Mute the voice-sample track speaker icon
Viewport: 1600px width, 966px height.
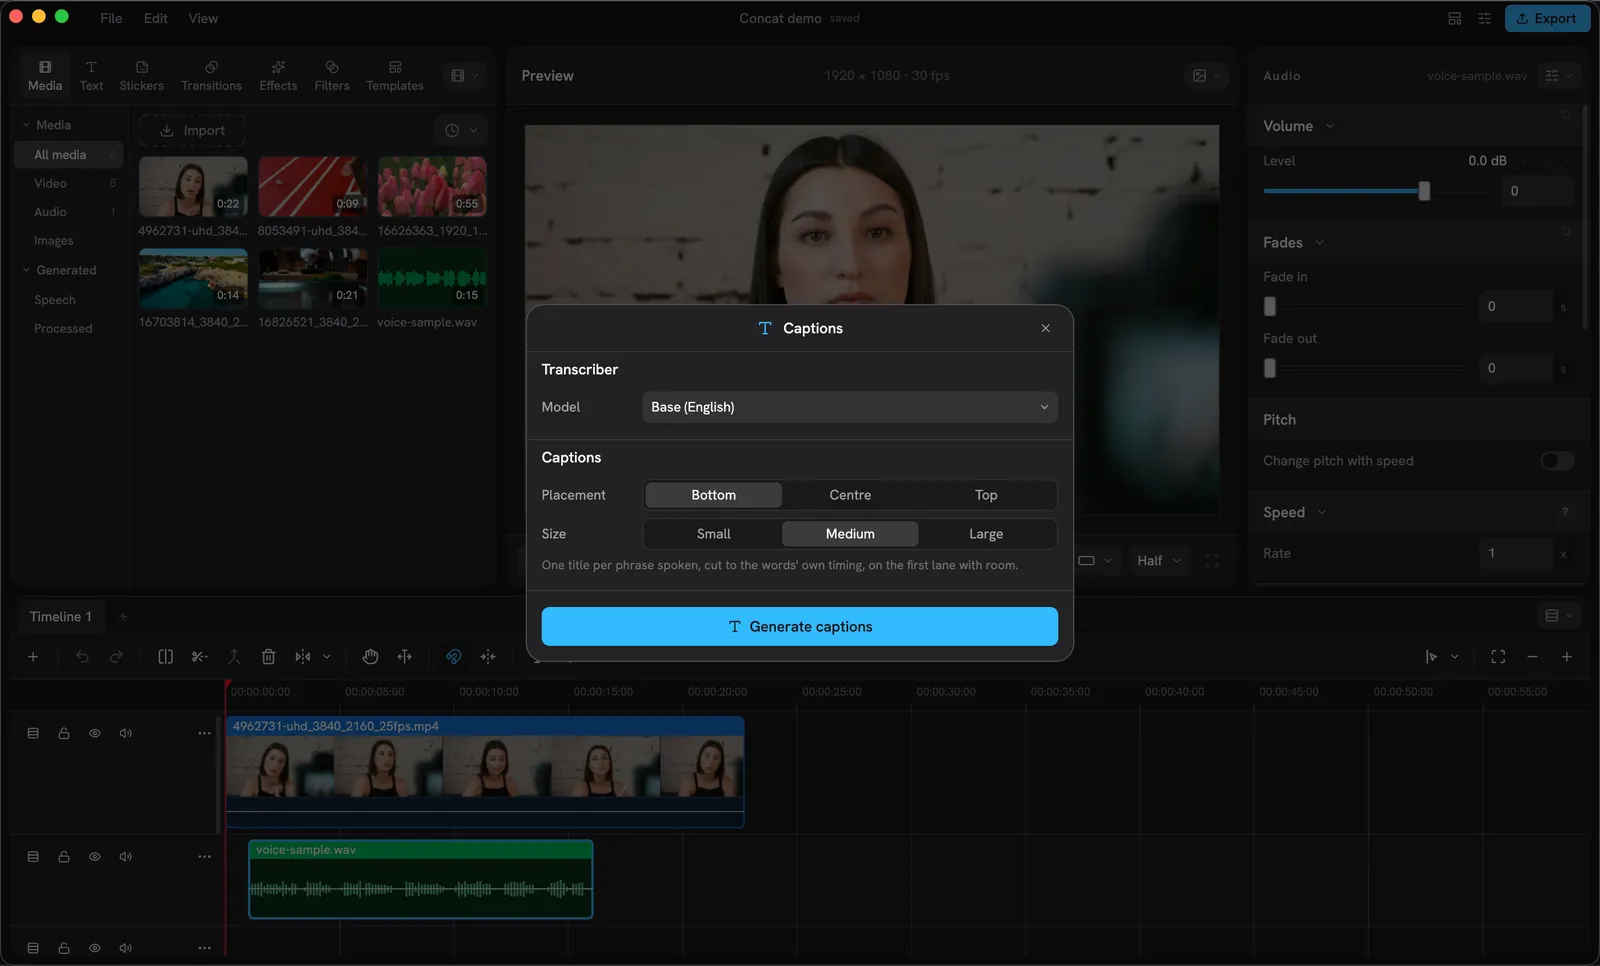[126, 857]
